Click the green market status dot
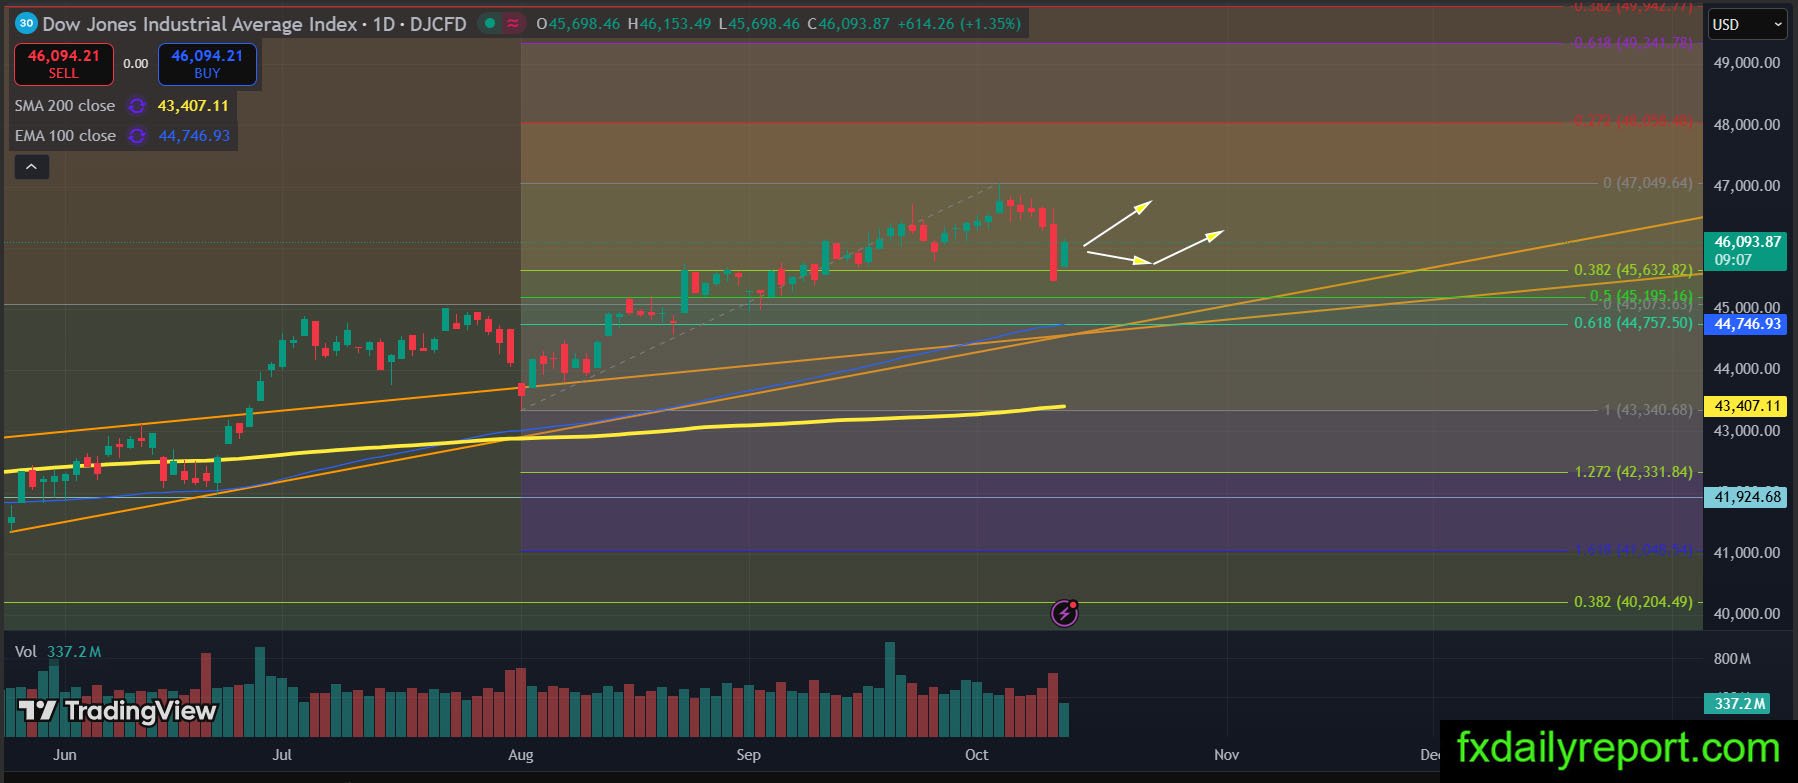This screenshot has width=1798, height=783. point(488,23)
